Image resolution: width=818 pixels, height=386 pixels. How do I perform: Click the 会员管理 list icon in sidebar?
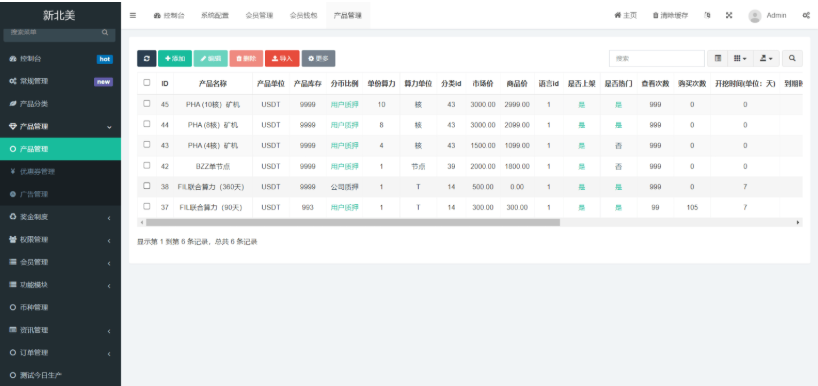(x=13, y=262)
